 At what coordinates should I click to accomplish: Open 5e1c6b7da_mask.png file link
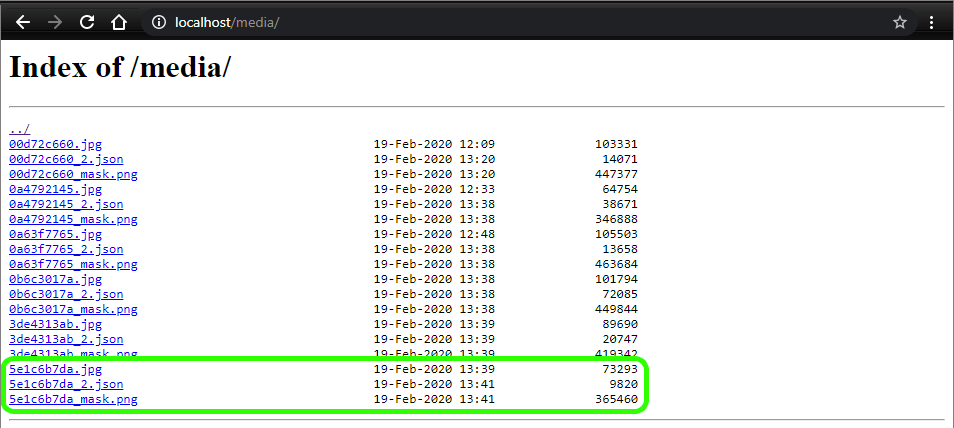click(x=73, y=400)
